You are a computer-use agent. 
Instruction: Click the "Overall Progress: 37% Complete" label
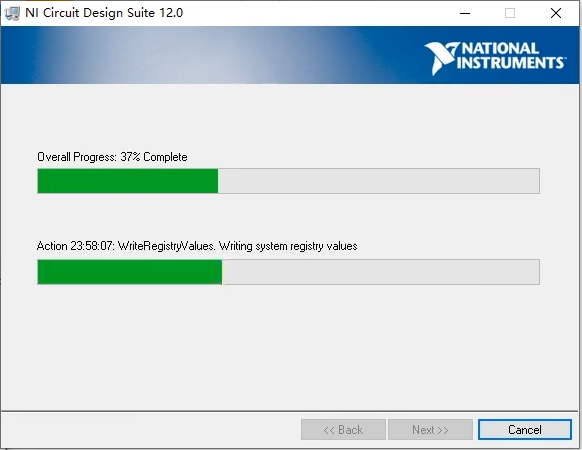(112, 157)
